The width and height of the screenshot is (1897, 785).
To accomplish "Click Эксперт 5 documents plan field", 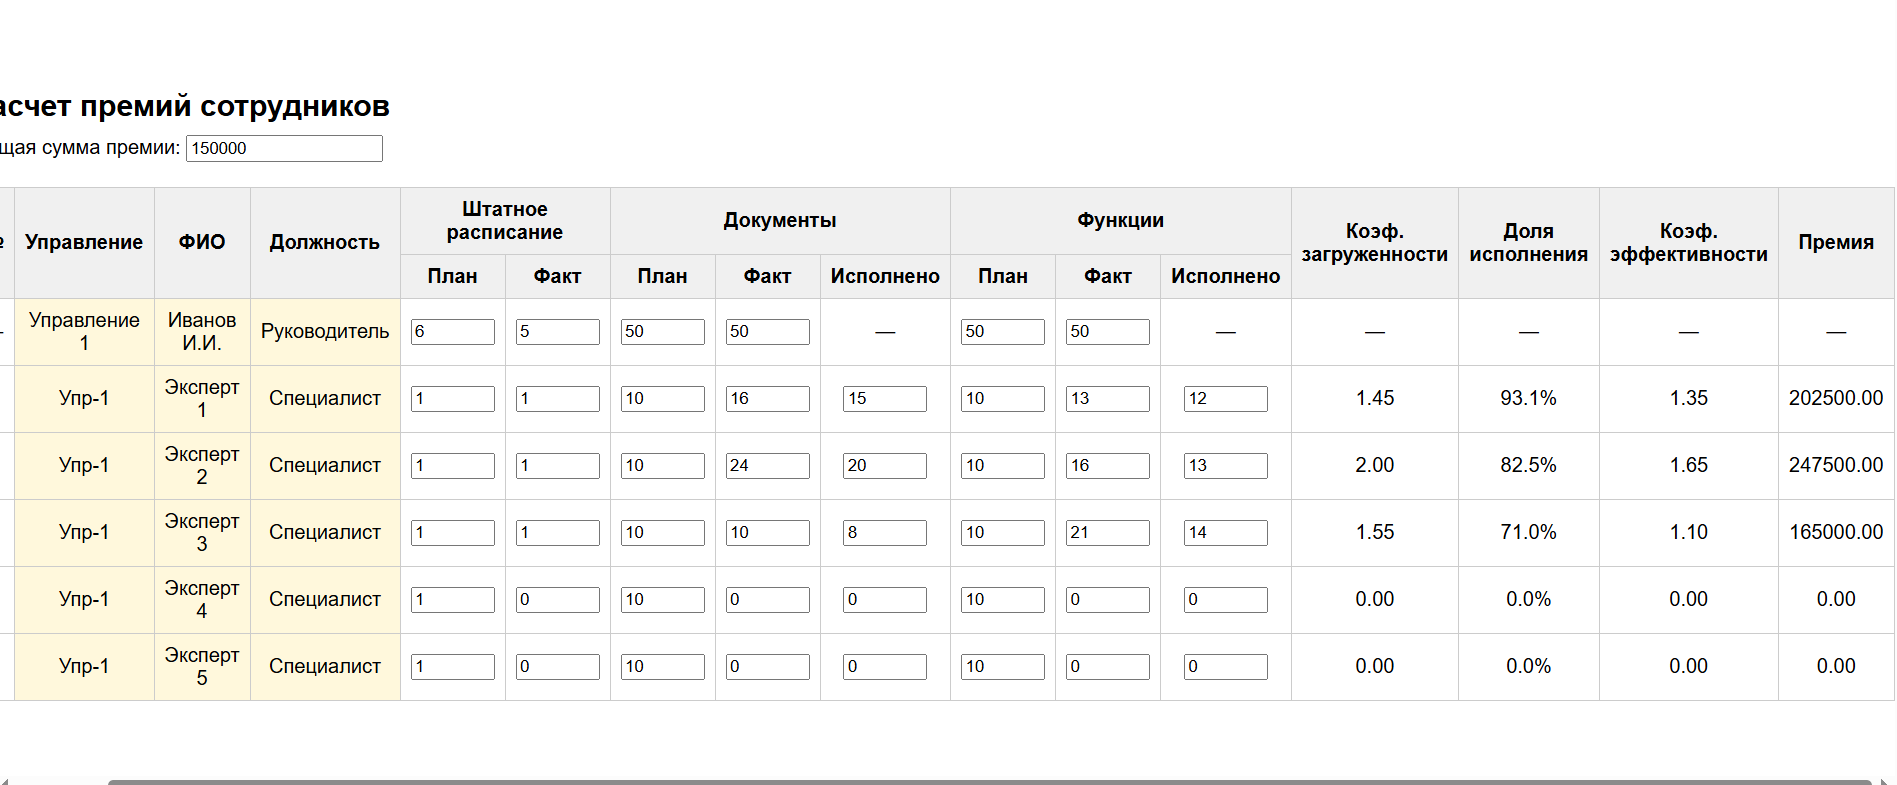I will click(663, 667).
